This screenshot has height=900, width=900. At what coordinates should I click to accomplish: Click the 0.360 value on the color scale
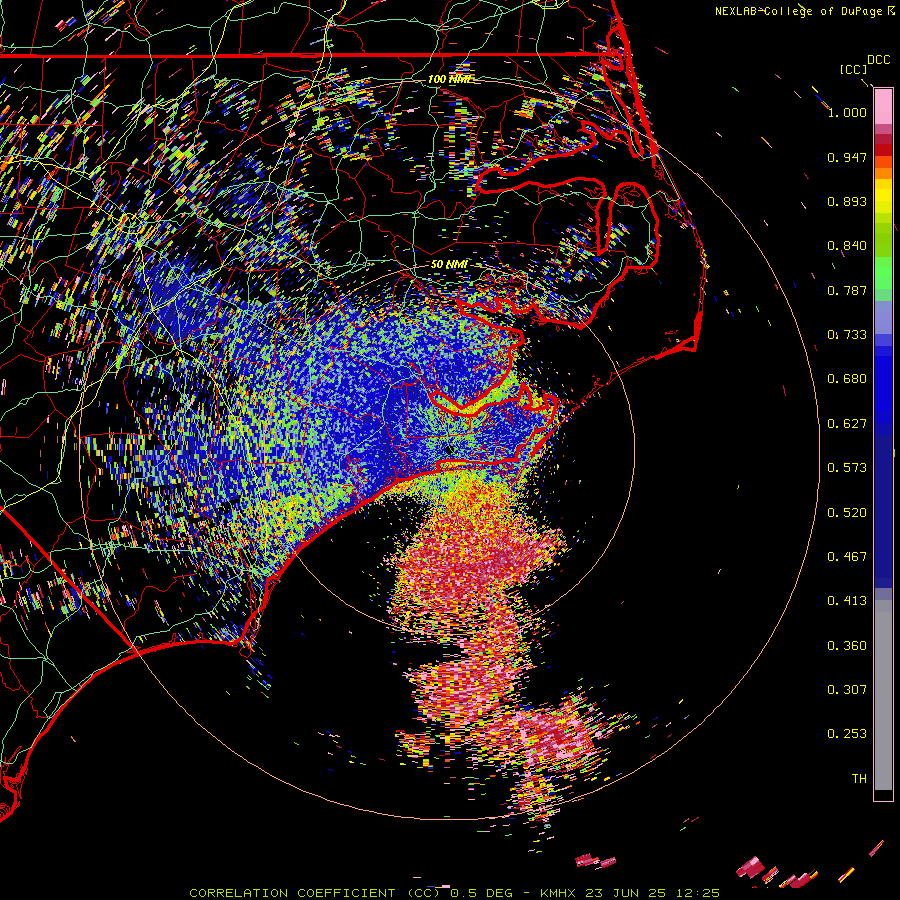(x=847, y=646)
